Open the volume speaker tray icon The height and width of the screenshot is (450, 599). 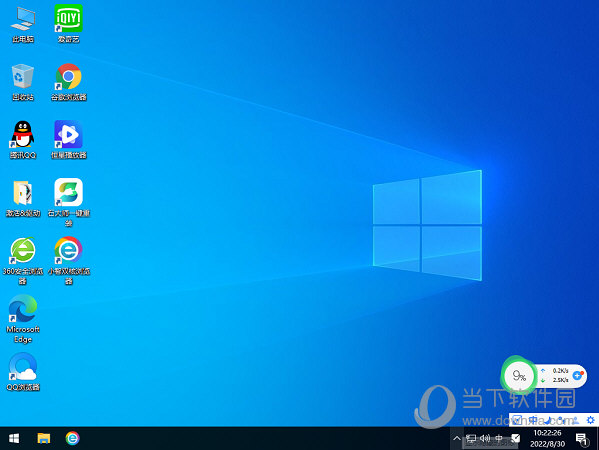pyautogui.click(x=485, y=438)
